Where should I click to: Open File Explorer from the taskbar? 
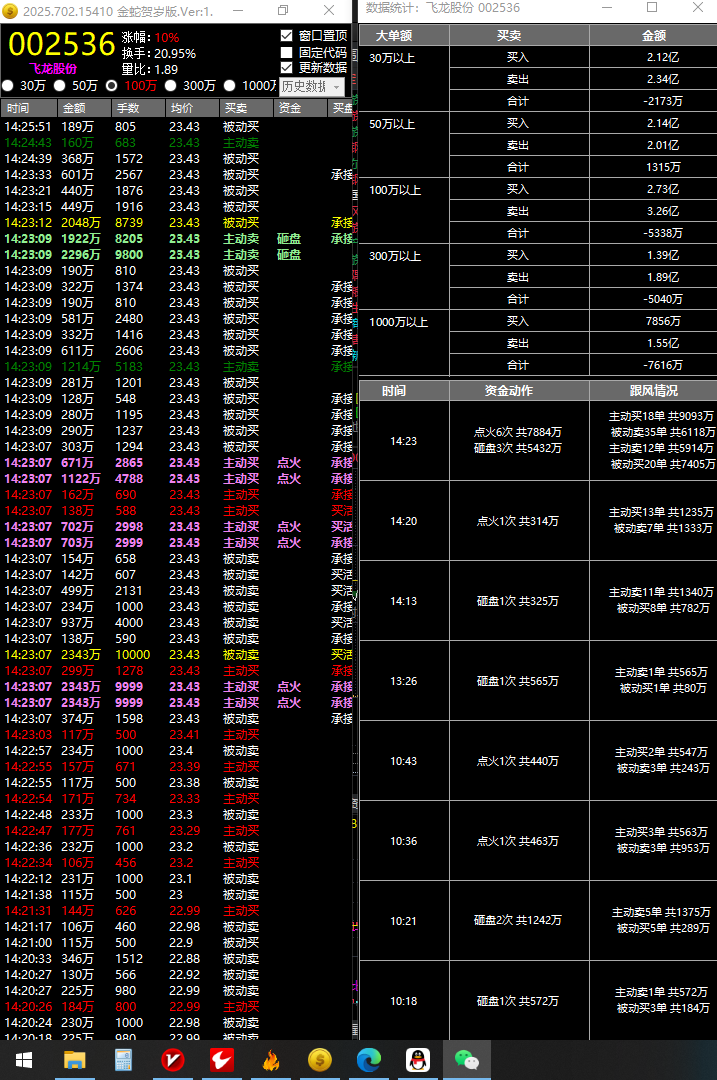[x=74, y=1059]
